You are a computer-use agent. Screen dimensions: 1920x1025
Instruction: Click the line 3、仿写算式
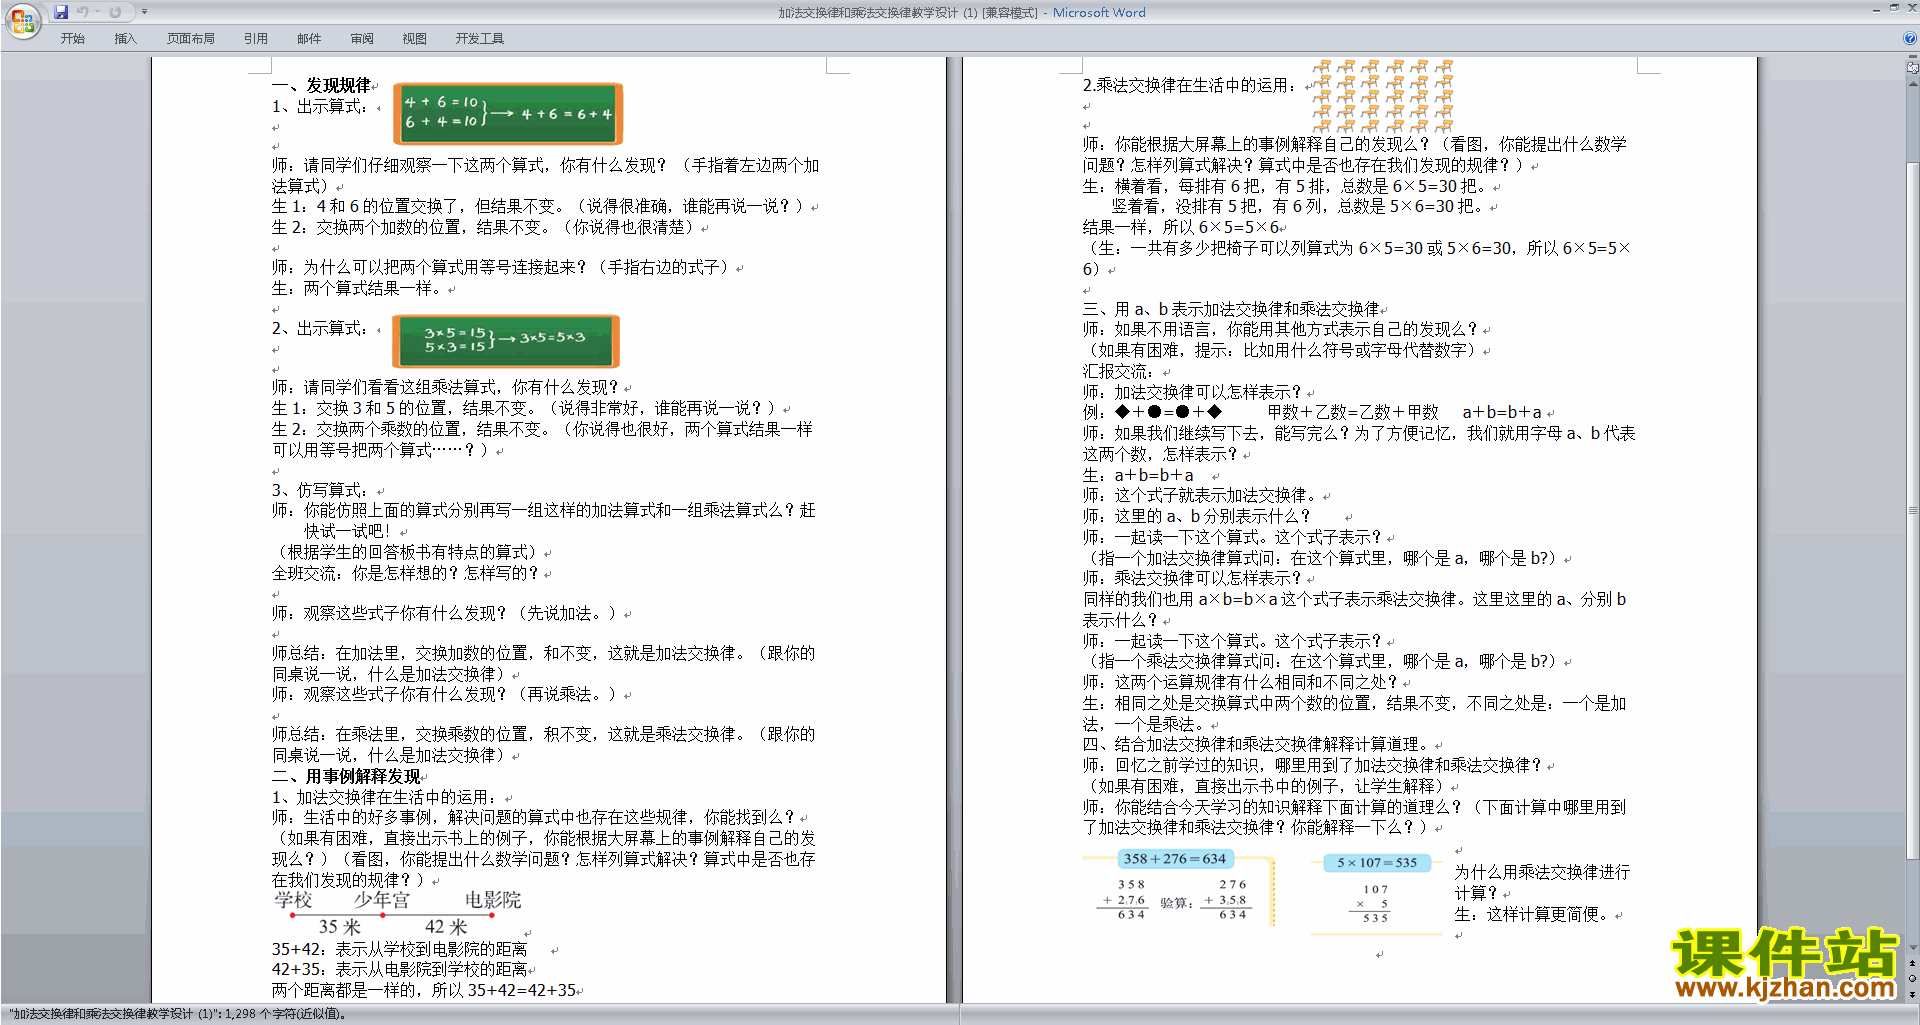(320, 490)
